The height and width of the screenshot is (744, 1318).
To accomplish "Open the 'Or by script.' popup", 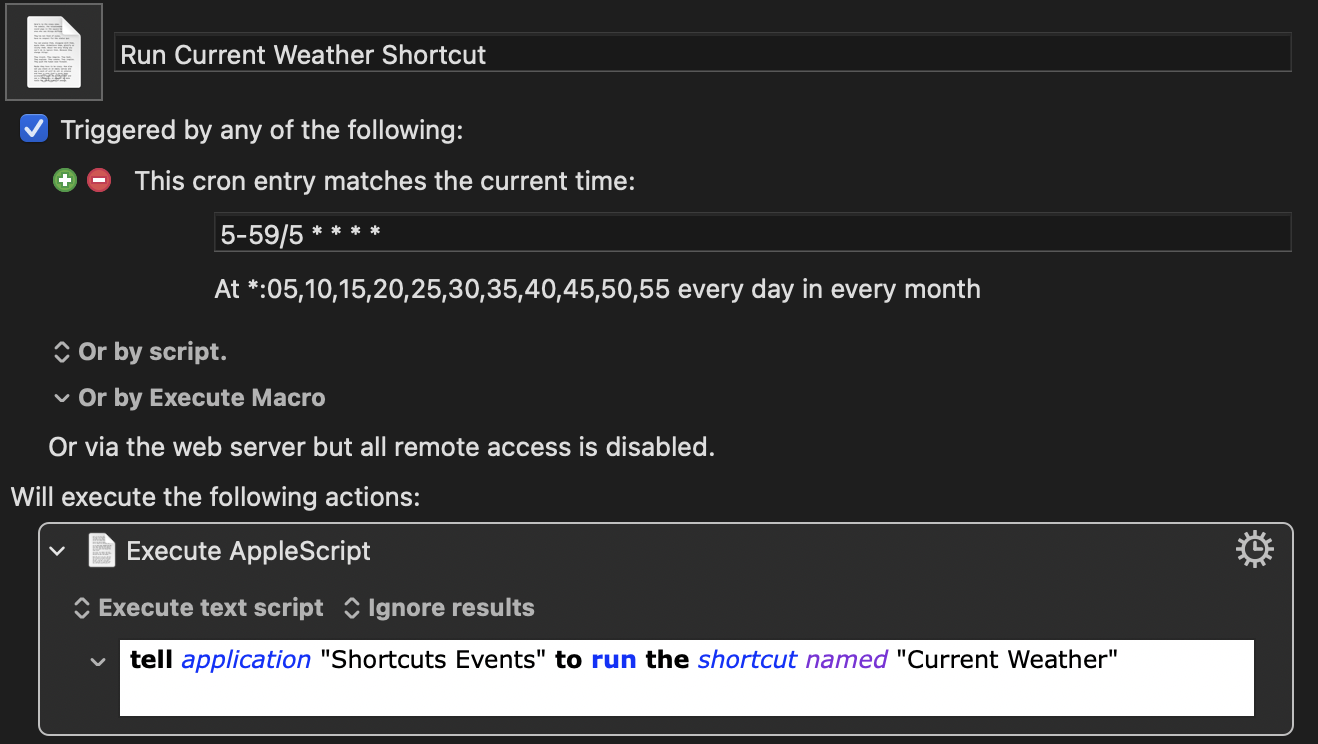I will tap(140, 352).
